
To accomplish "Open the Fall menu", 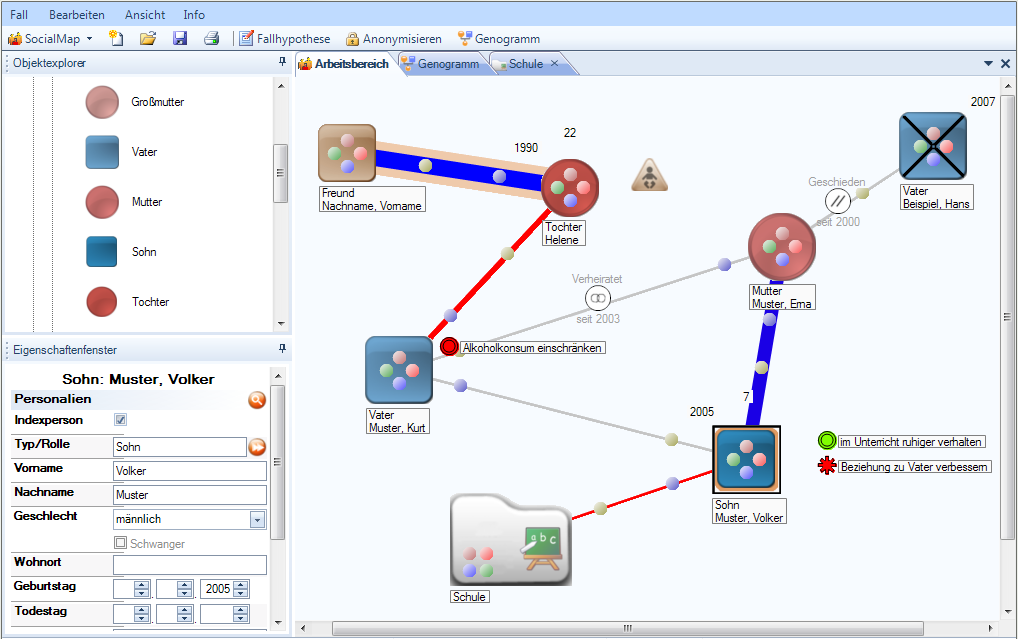I will pyautogui.click(x=19, y=14).
